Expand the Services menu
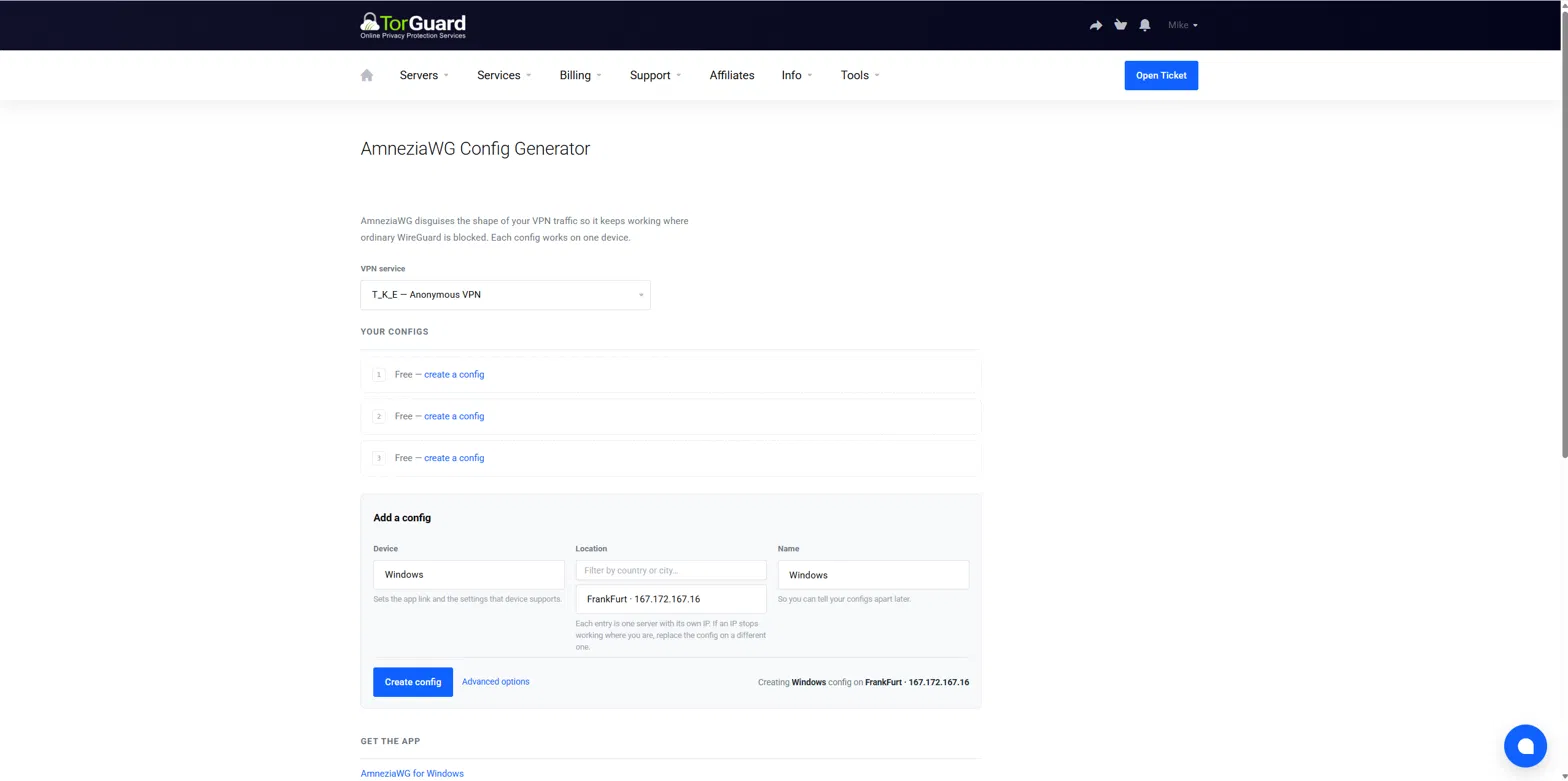Image resolution: width=1568 pixels, height=781 pixels. [x=504, y=75]
